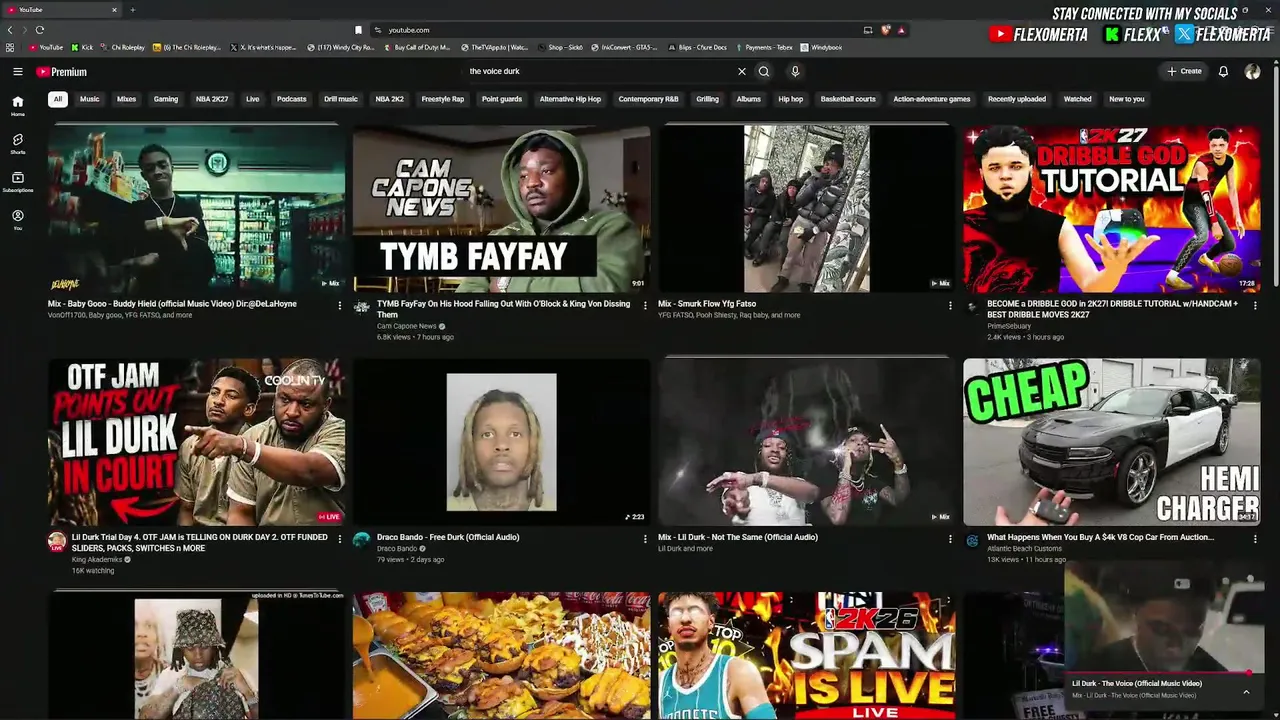The image size is (1280, 720).
Task: Open Mix - Lil Durk Not The Same title
Action: (738, 537)
